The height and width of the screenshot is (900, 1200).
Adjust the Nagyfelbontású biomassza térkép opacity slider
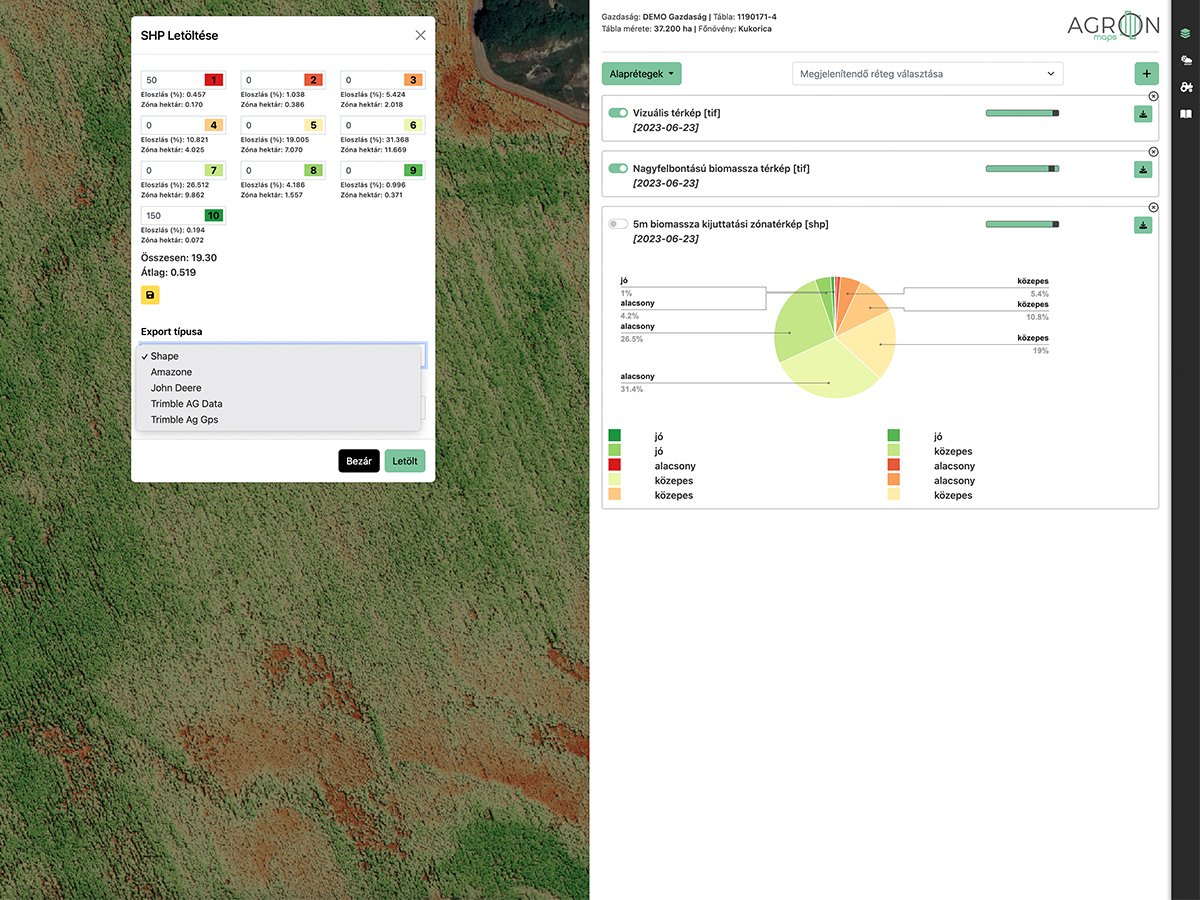point(1022,169)
